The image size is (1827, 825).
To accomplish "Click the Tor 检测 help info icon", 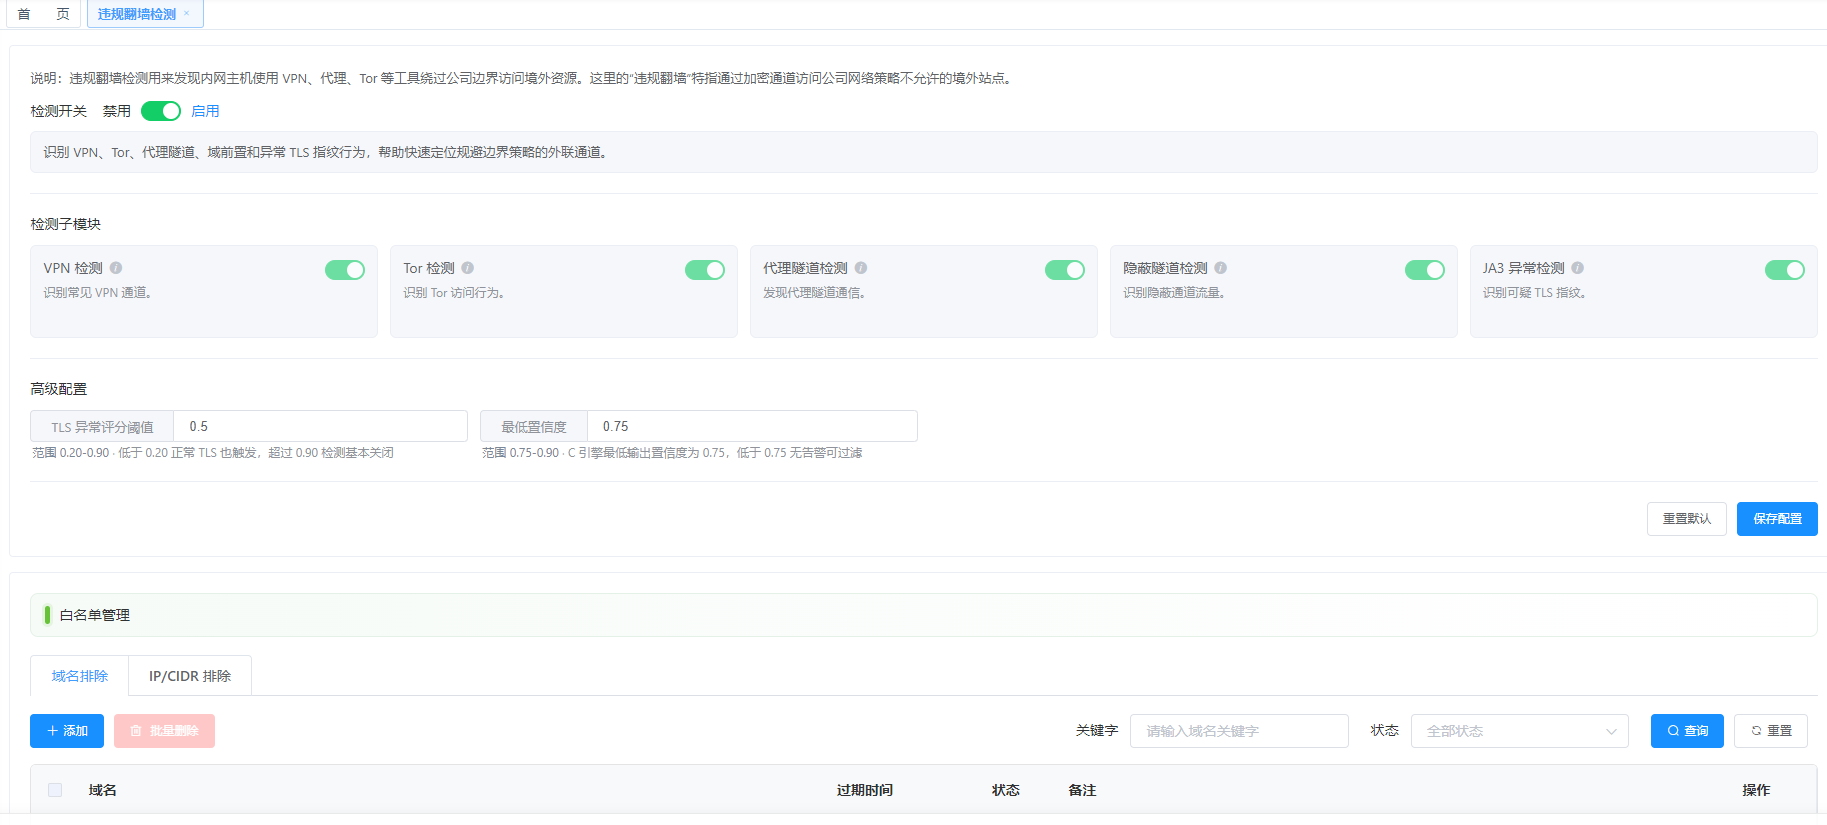I will [x=468, y=268].
